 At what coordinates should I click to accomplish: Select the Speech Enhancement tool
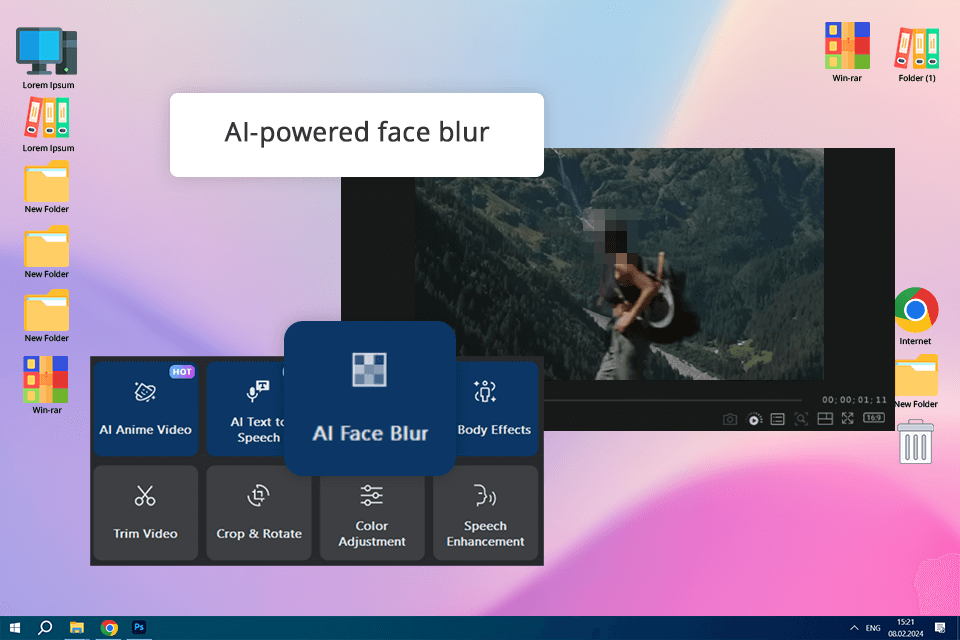pyautogui.click(x=486, y=513)
